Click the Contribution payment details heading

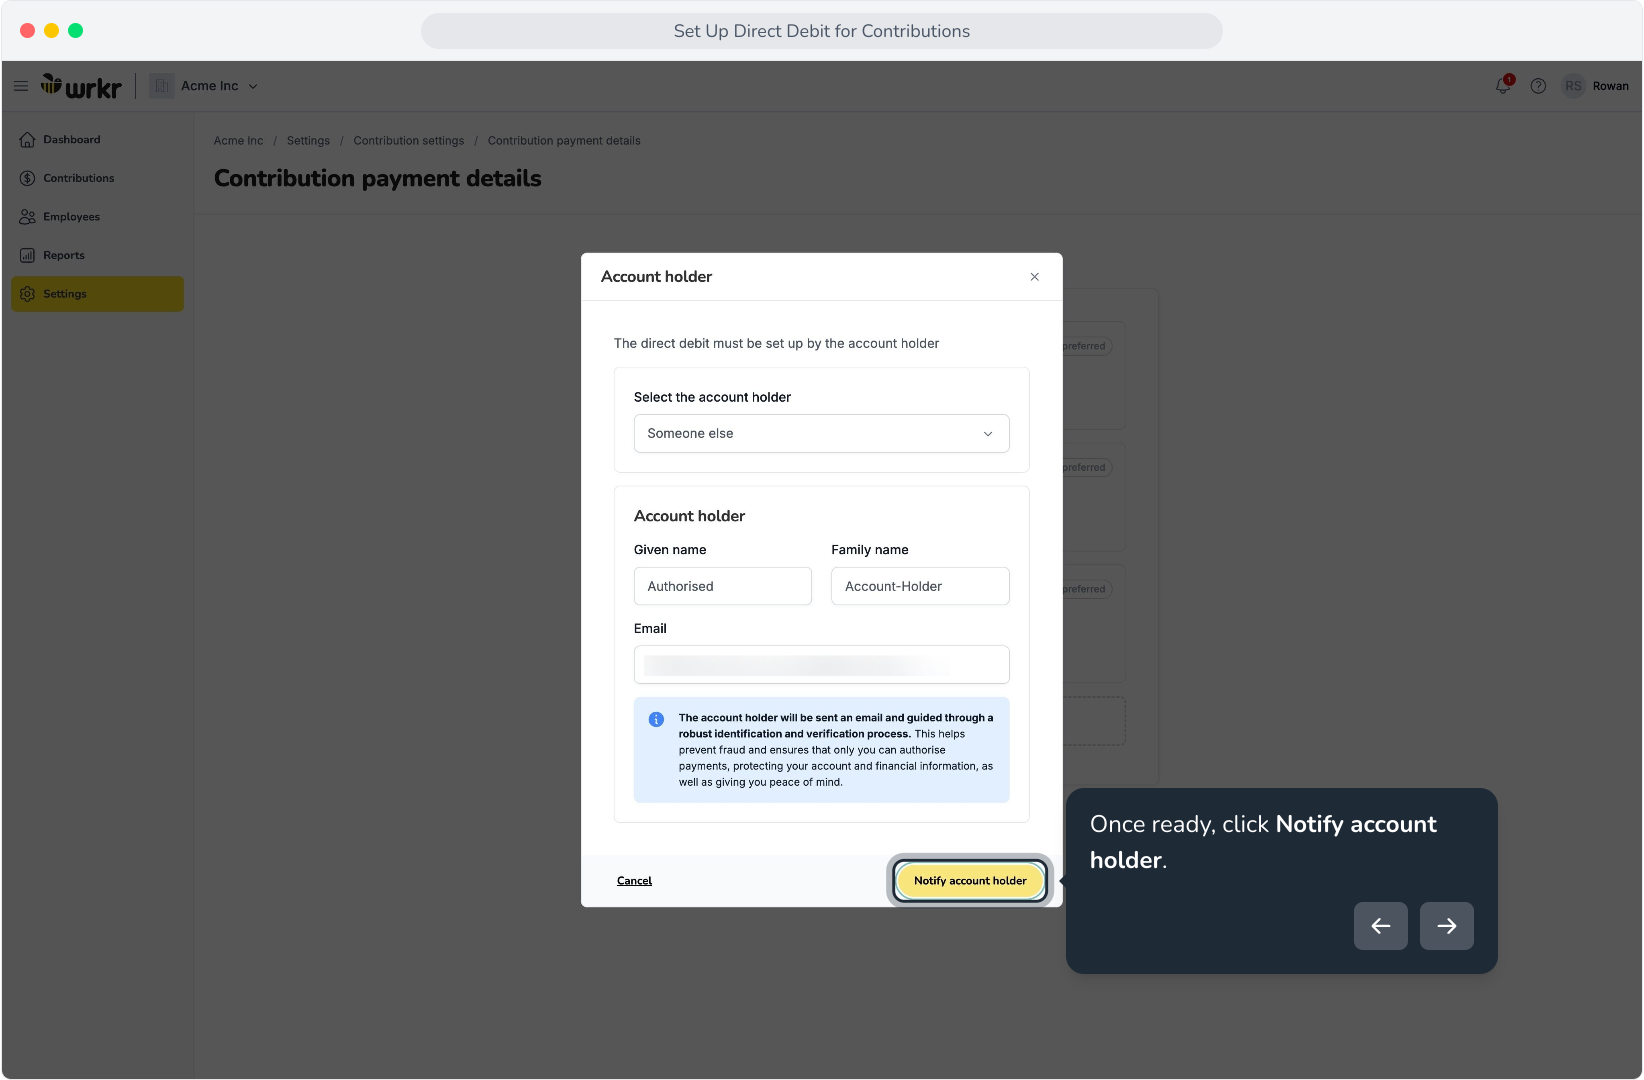click(x=377, y=179)
